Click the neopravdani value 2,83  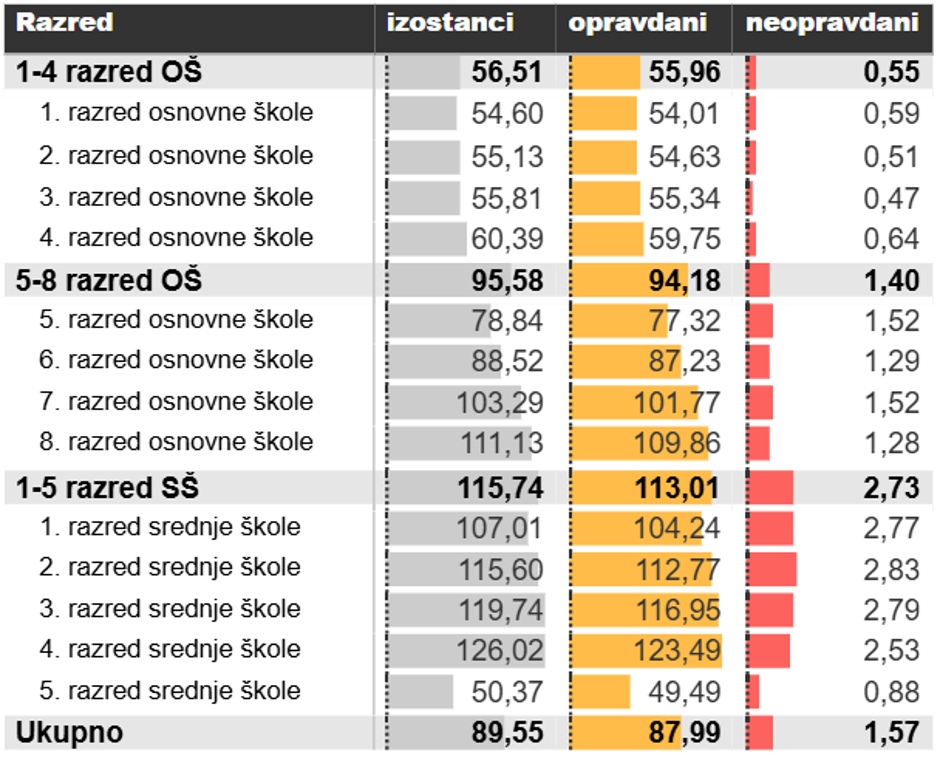click(x=891, y=569)
